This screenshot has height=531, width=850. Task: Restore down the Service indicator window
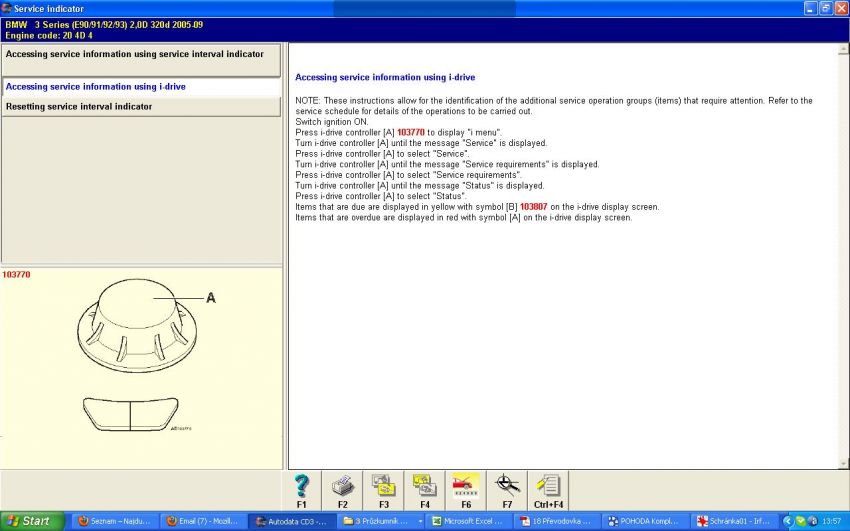coord(826,8)
